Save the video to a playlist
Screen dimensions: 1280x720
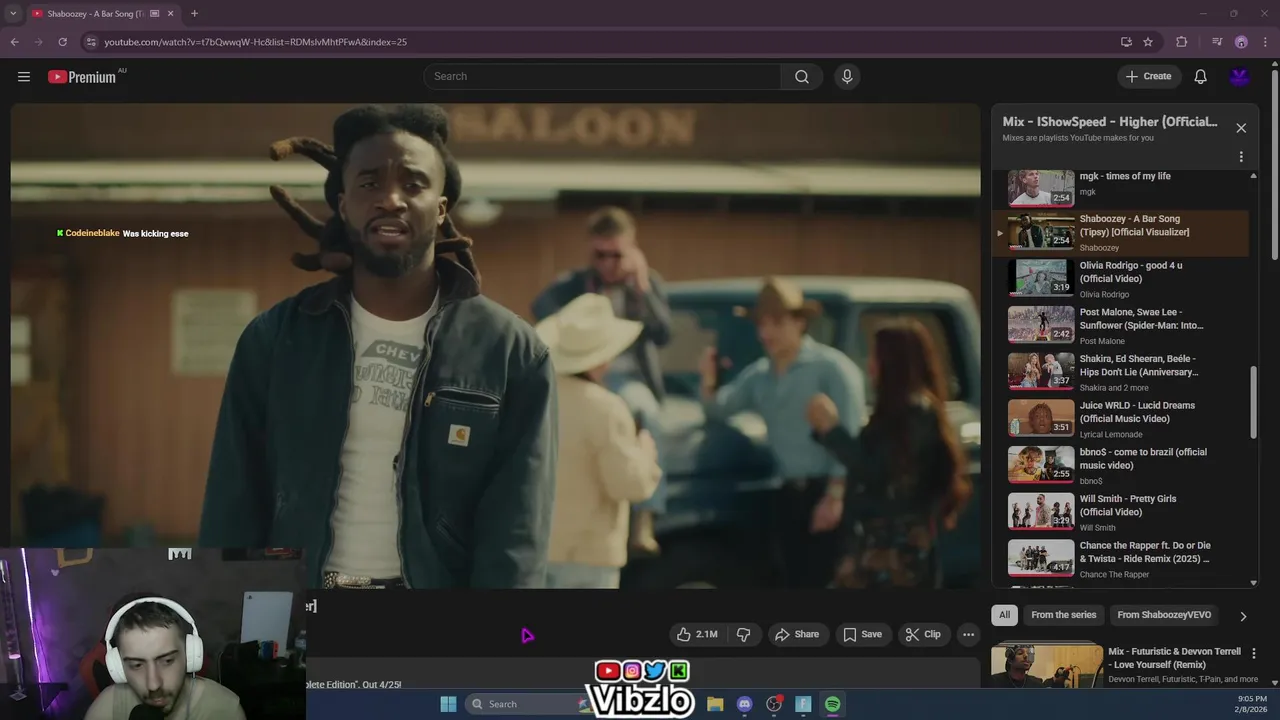point(861,634)
